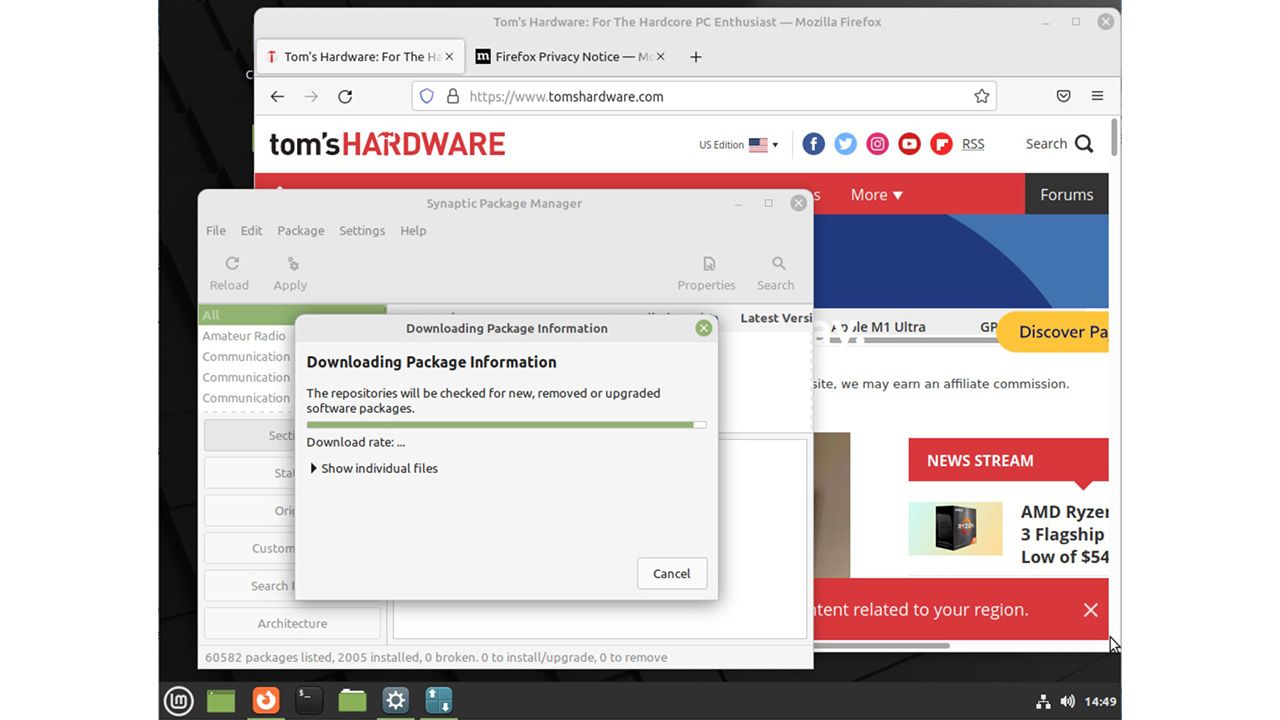Click Synaptic taskbar icon
Screen dimensions: 1280x720
pyautogui.click(x=439, y=700)
